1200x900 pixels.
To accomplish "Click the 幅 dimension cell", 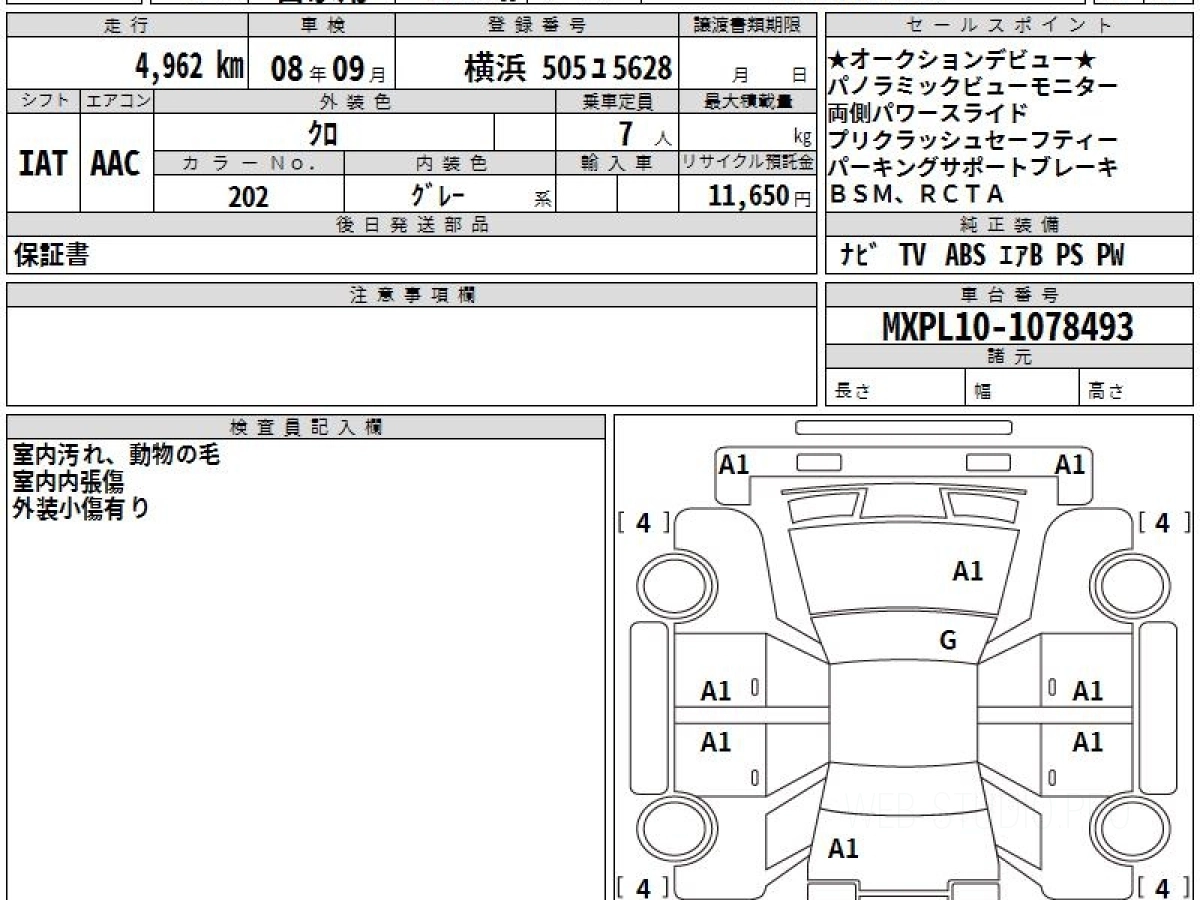I will (1022, 389).
